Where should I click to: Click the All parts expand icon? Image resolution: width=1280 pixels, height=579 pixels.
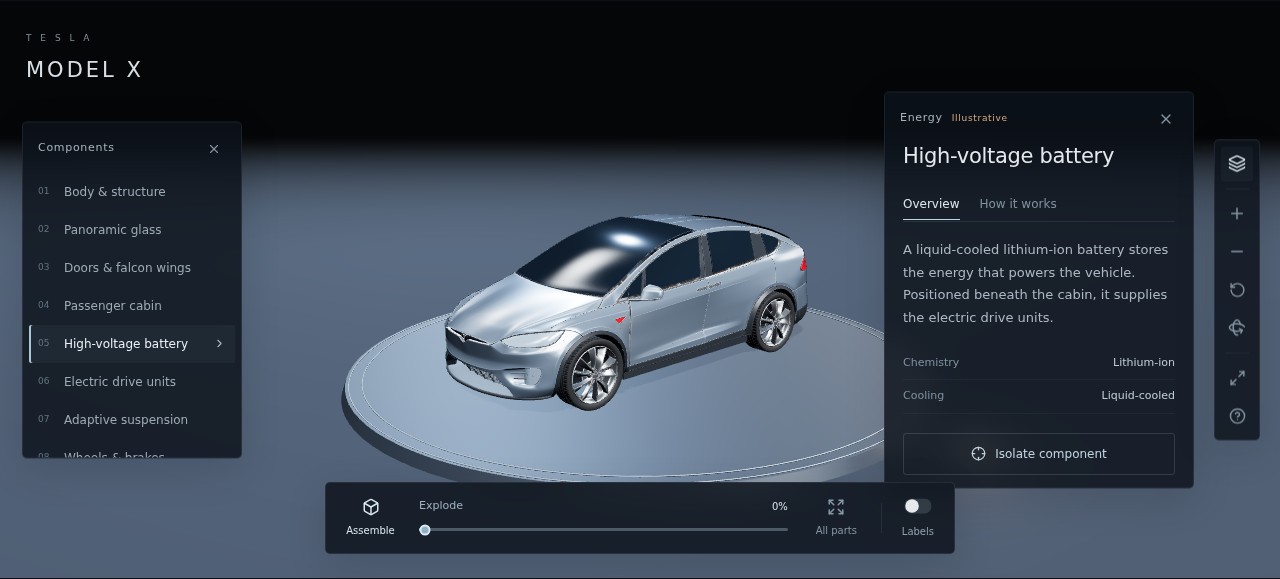tap(836, 507)
